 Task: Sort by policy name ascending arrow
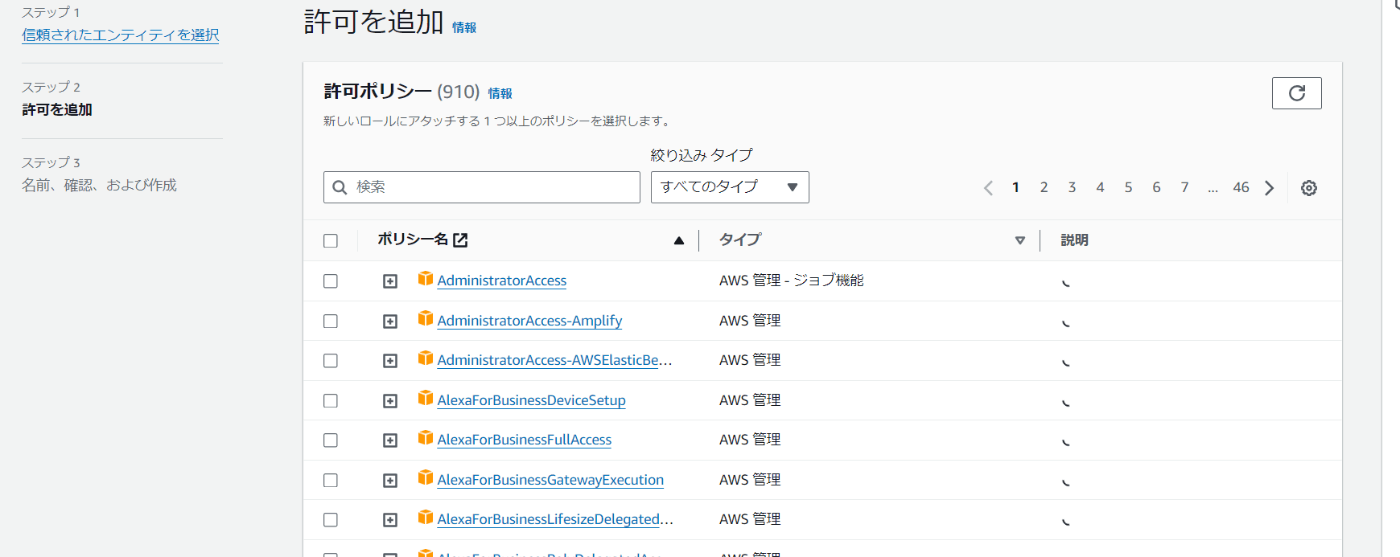tap(679, 240)
